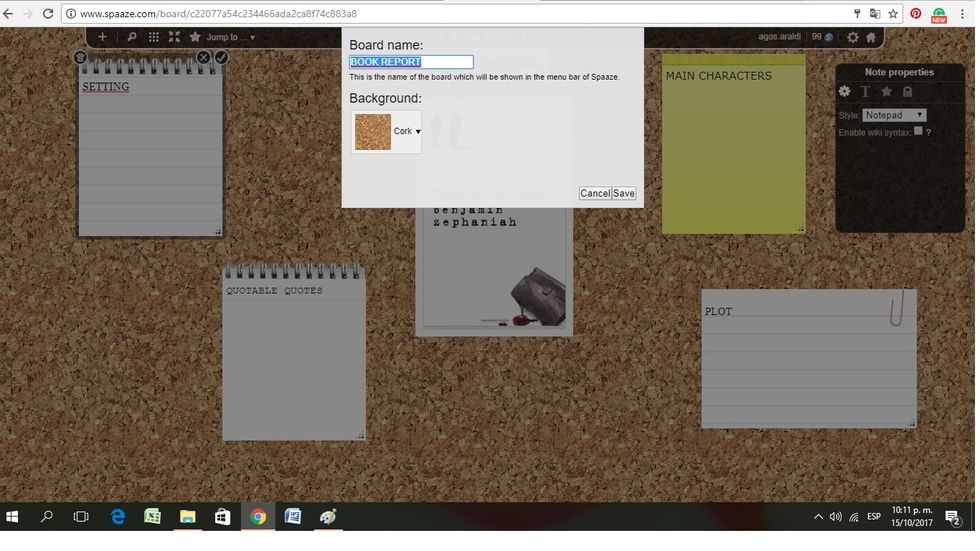Click the browser address bar URL

point(218,13)
